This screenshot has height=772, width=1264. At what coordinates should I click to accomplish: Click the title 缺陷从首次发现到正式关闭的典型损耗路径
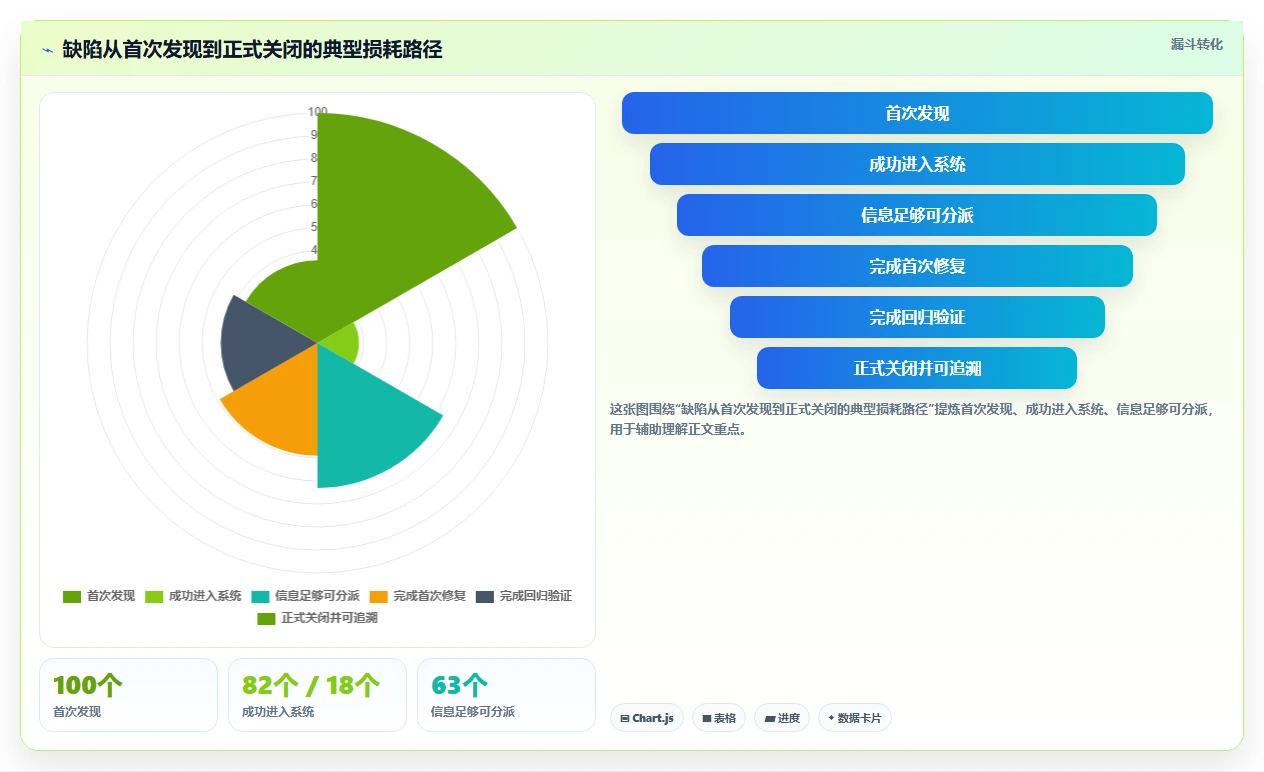(x=252, y=49)
